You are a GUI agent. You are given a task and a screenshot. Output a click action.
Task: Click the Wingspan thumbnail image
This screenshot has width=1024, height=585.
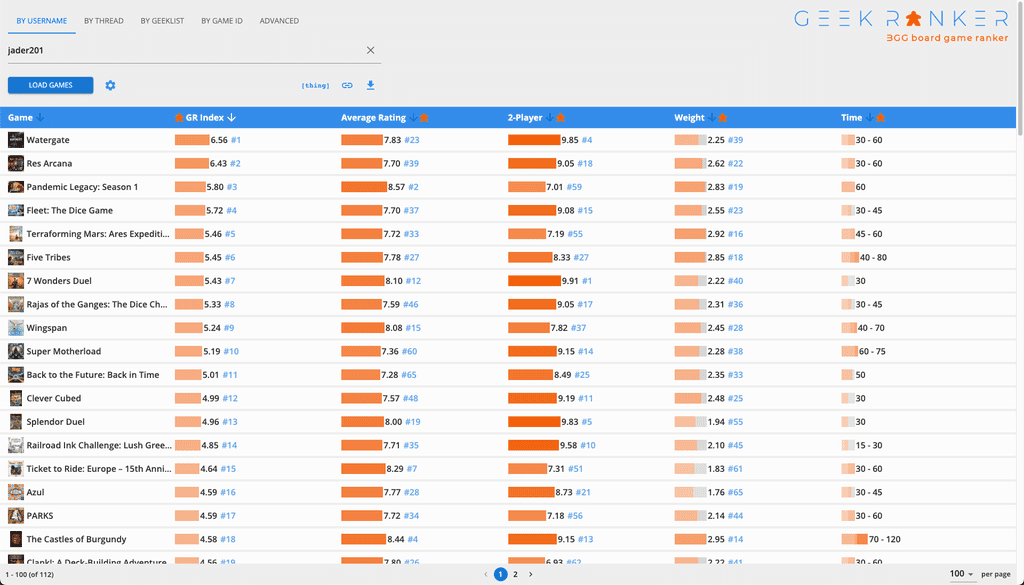pos(16,328)
